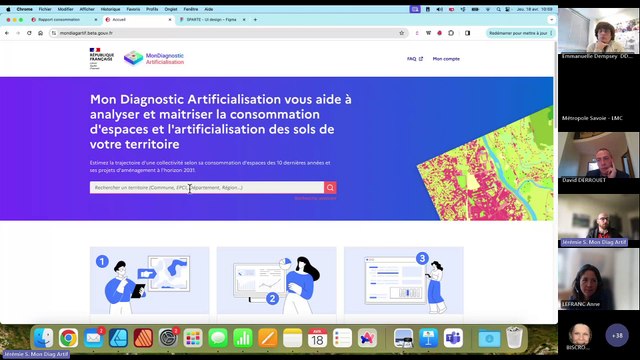Open the Profils menu

(152, 9)
